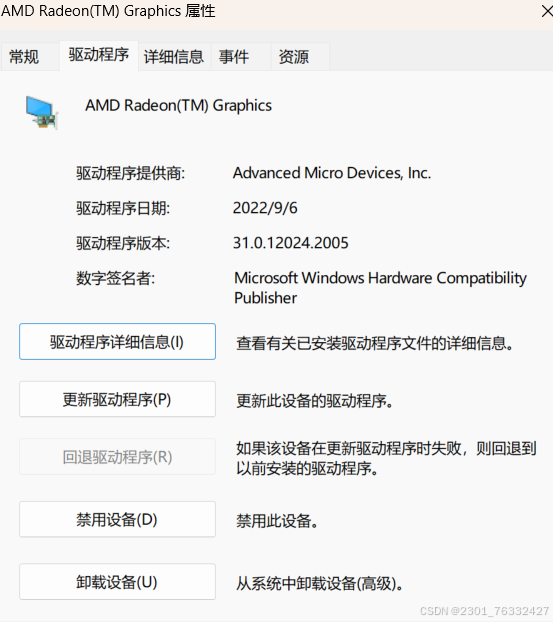Click 卸载设备(U) button

point(117,582)
